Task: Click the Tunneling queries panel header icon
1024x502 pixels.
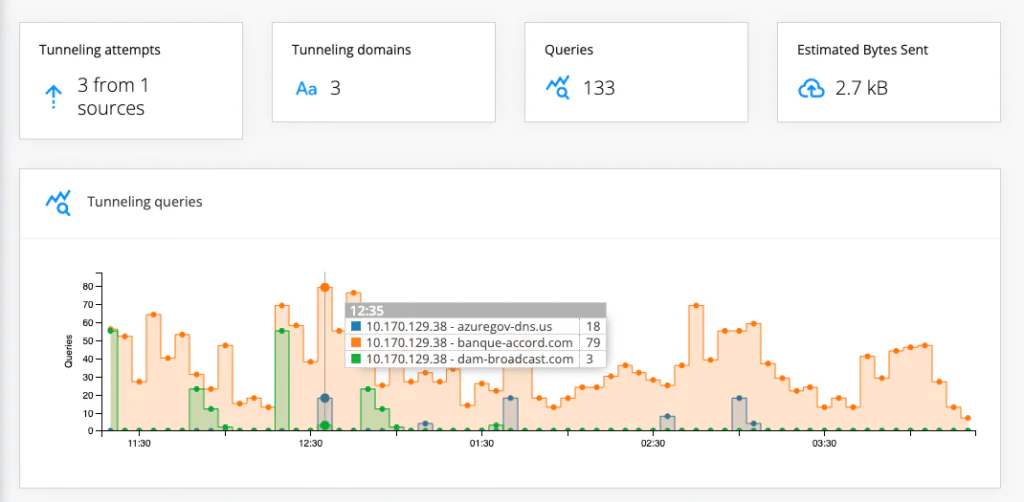Action: coord(58,202)
